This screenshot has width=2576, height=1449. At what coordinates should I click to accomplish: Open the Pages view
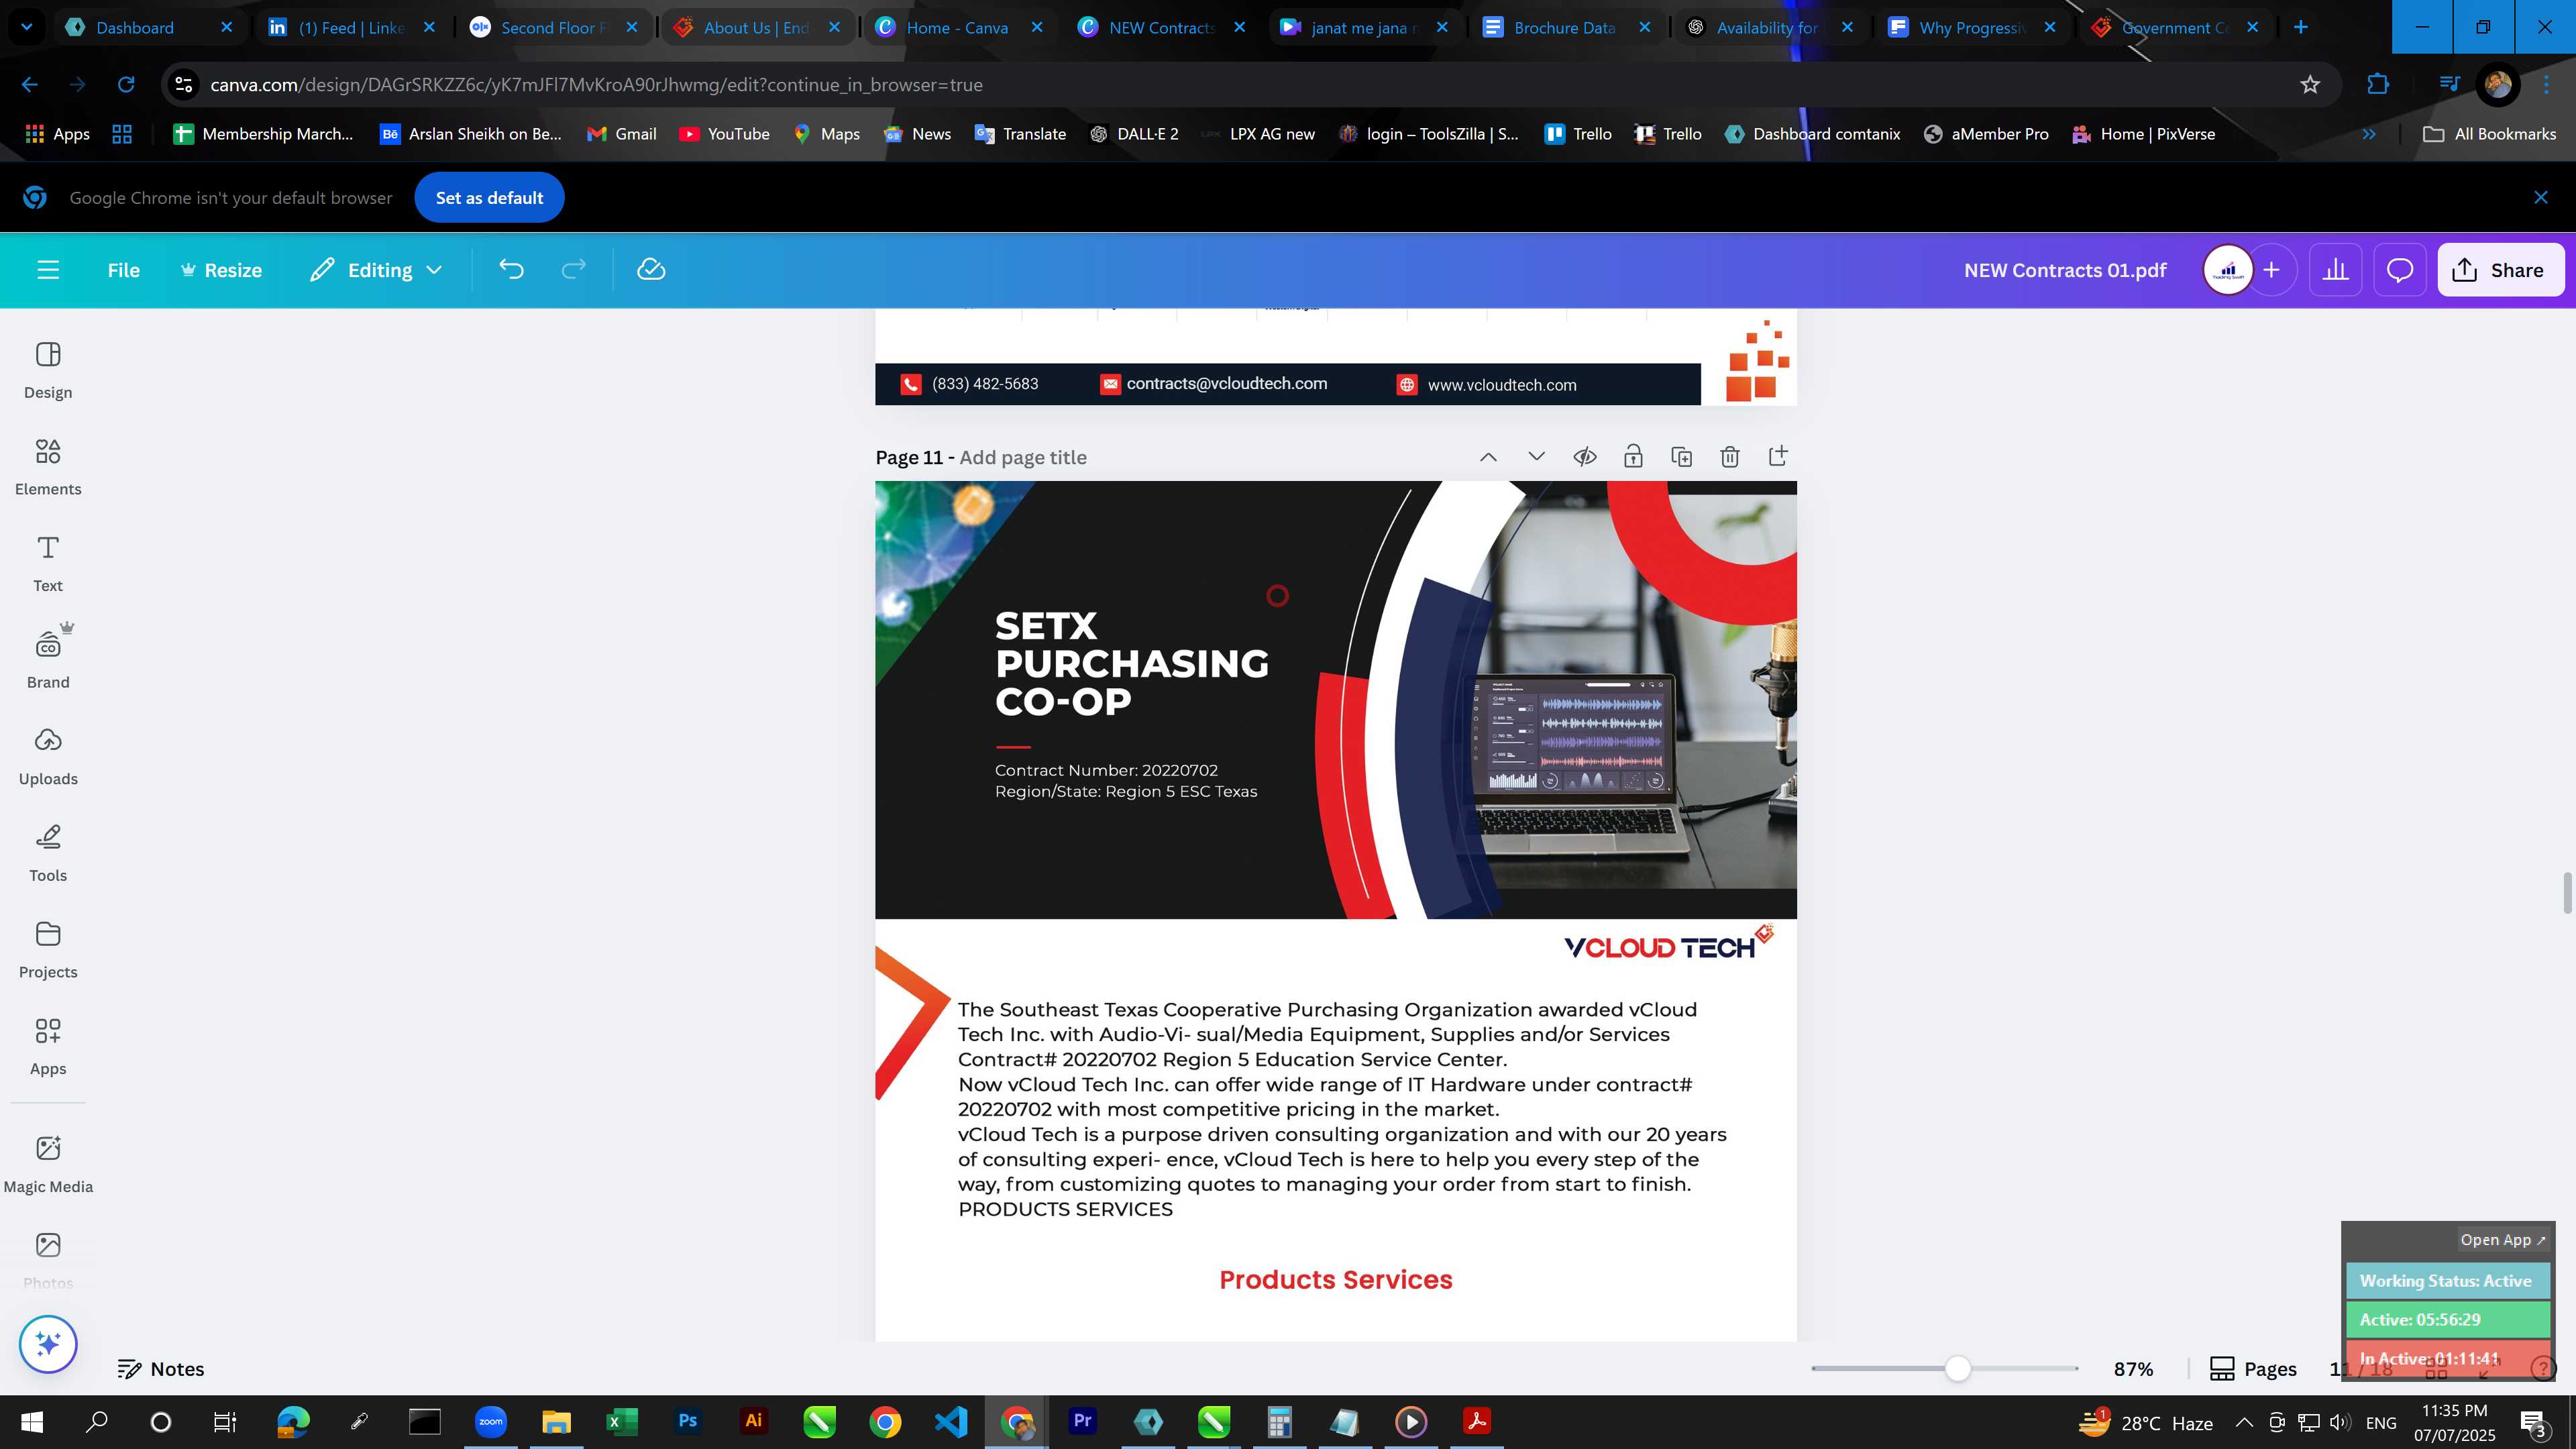(x=2253, y=1369)
